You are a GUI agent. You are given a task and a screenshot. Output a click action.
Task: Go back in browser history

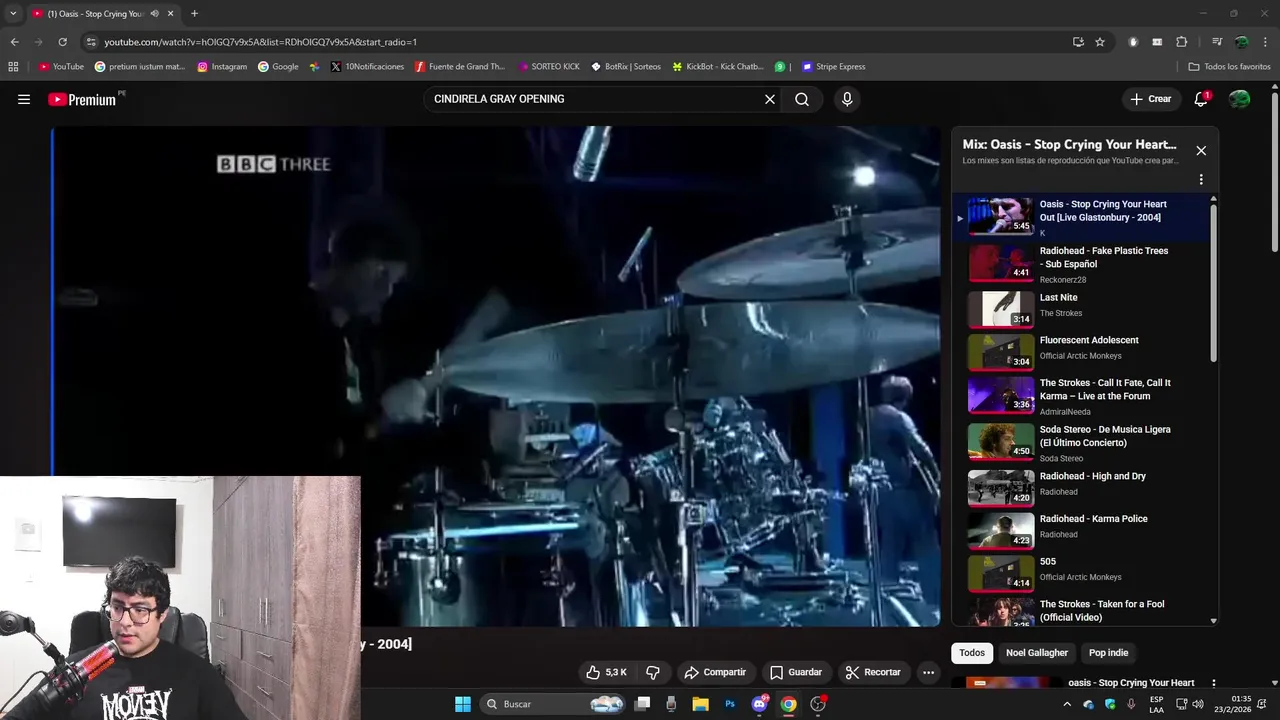click(x=14, y=42)
